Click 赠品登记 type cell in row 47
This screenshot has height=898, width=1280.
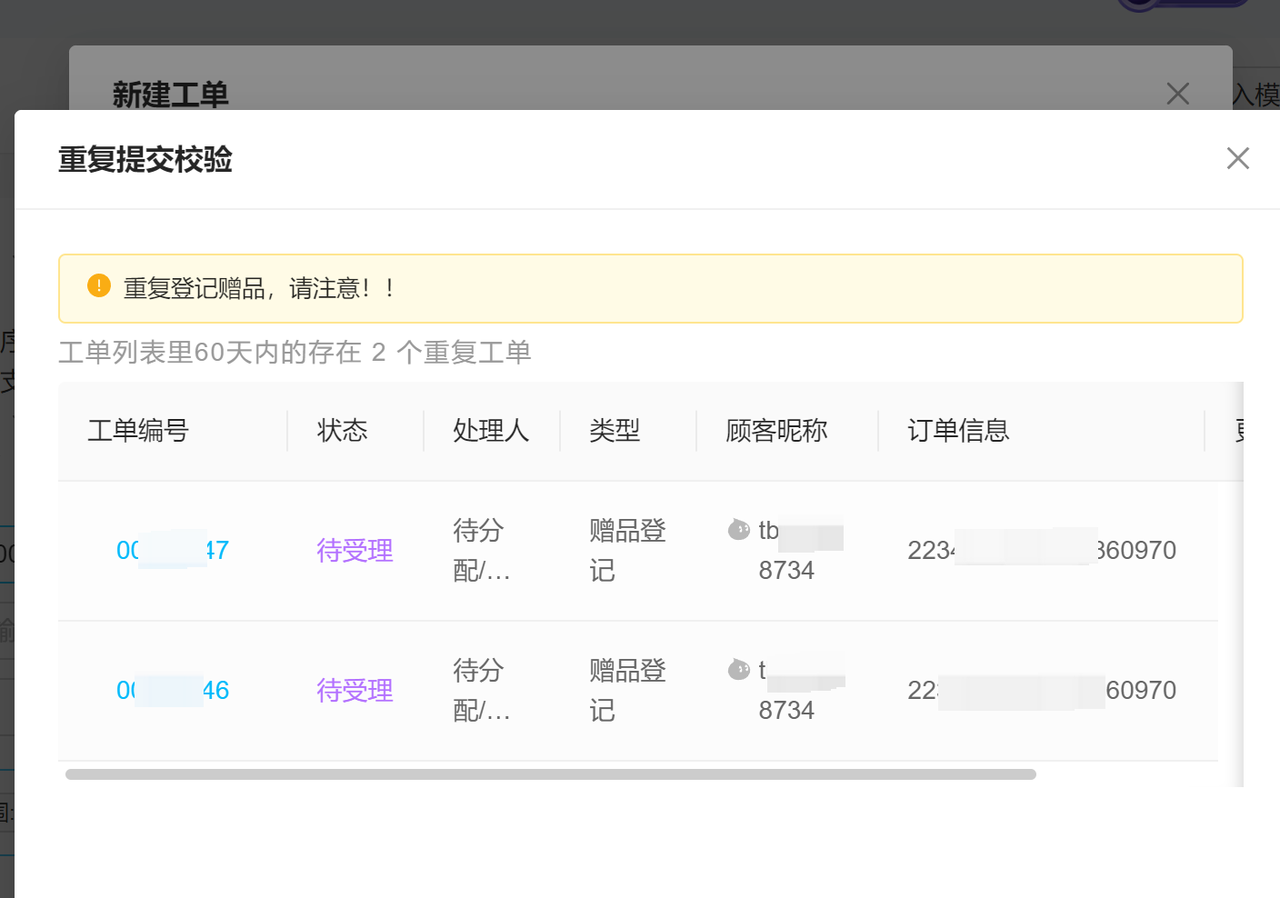pos(628,551)
